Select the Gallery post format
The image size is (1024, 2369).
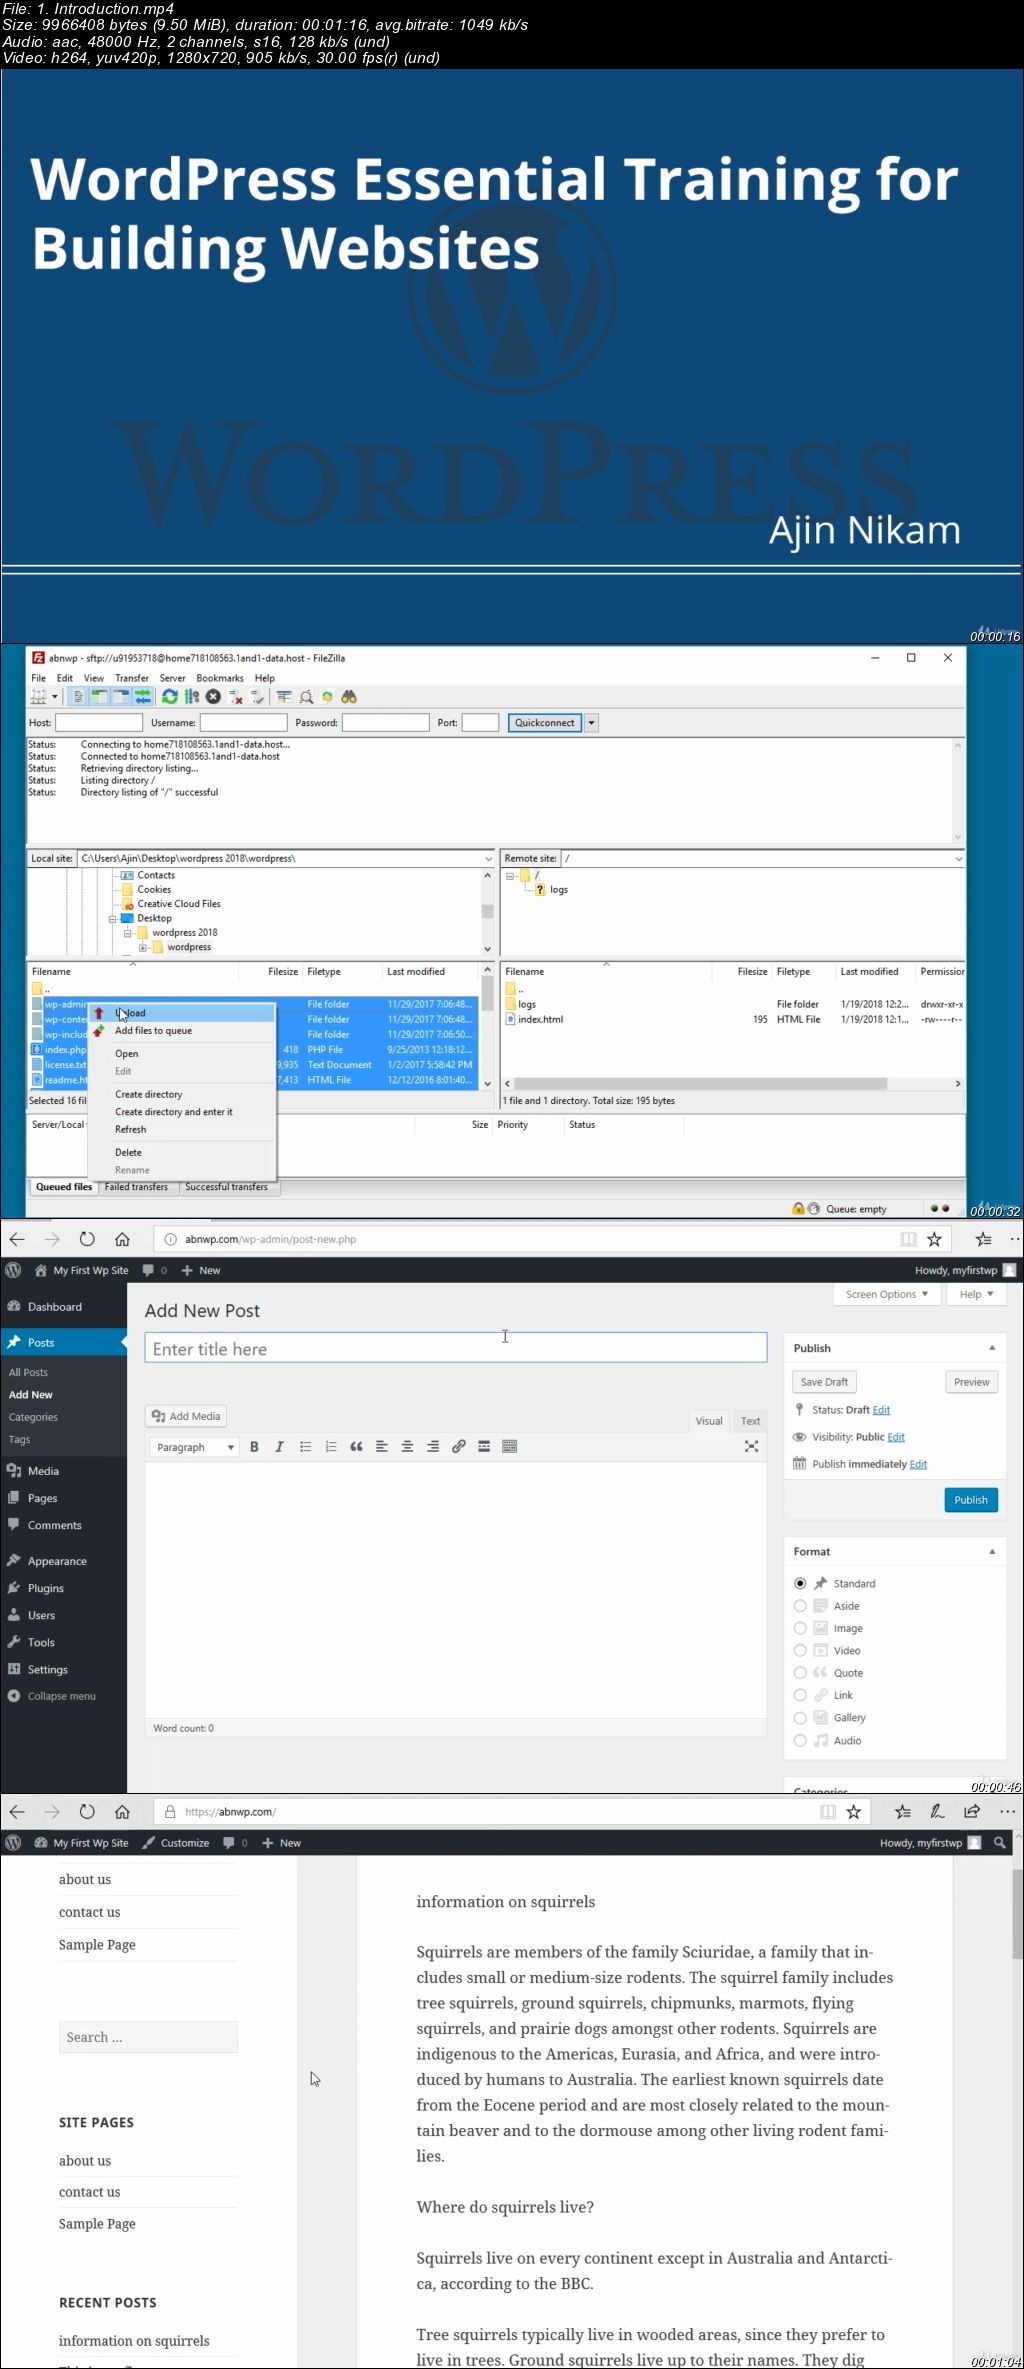tap(800, 1718)
